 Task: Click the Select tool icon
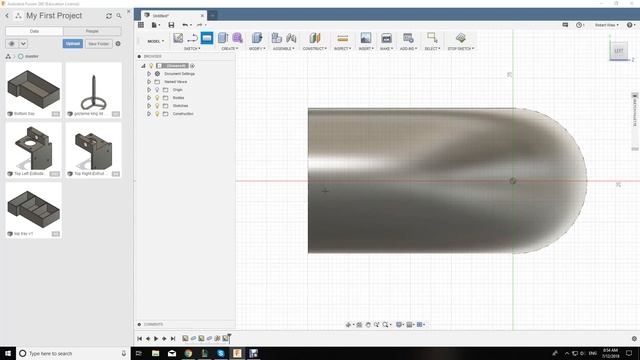pyautogui.click(x=432, y=38)
